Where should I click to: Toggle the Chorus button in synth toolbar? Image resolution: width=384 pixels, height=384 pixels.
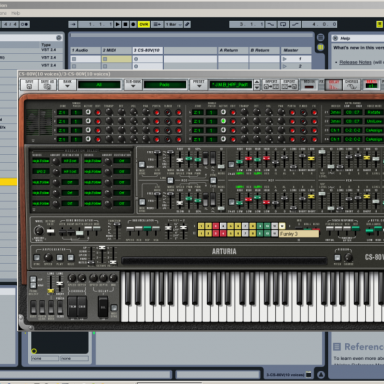(351, 85)
